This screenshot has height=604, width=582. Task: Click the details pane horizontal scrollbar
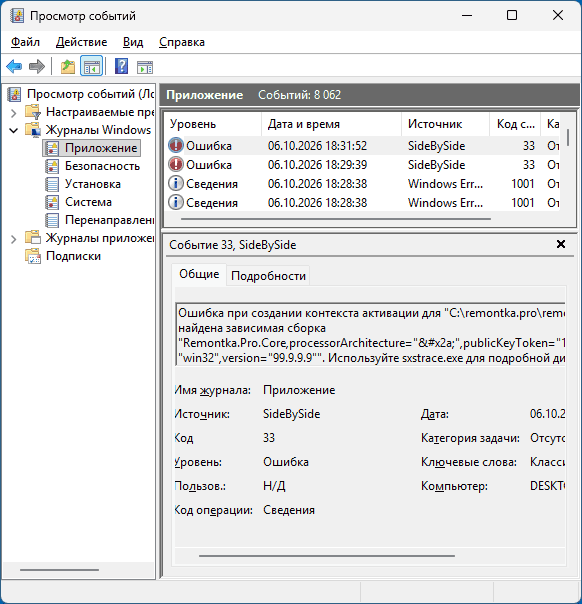(327, 556)
